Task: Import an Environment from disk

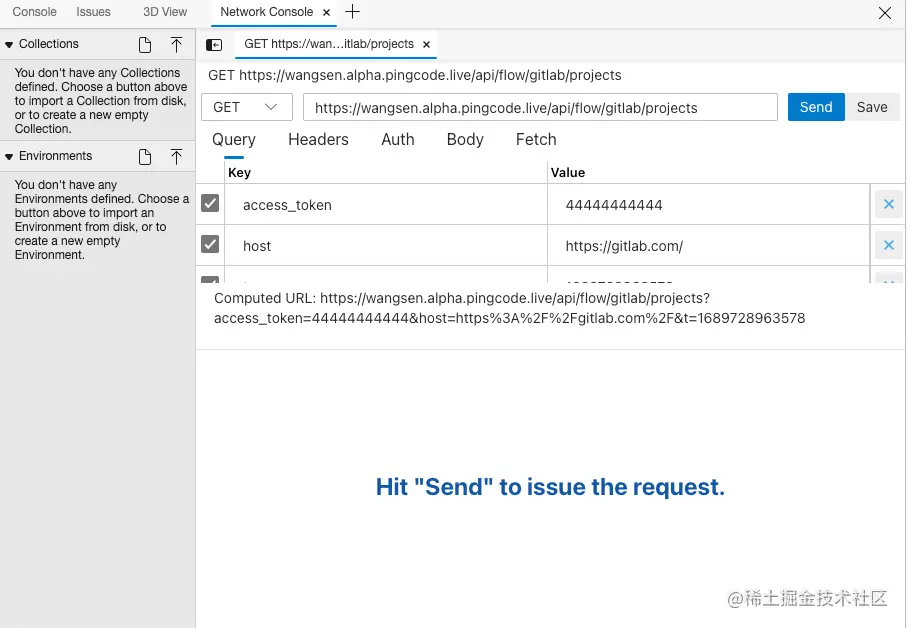Action: click(x=176, y=155)
